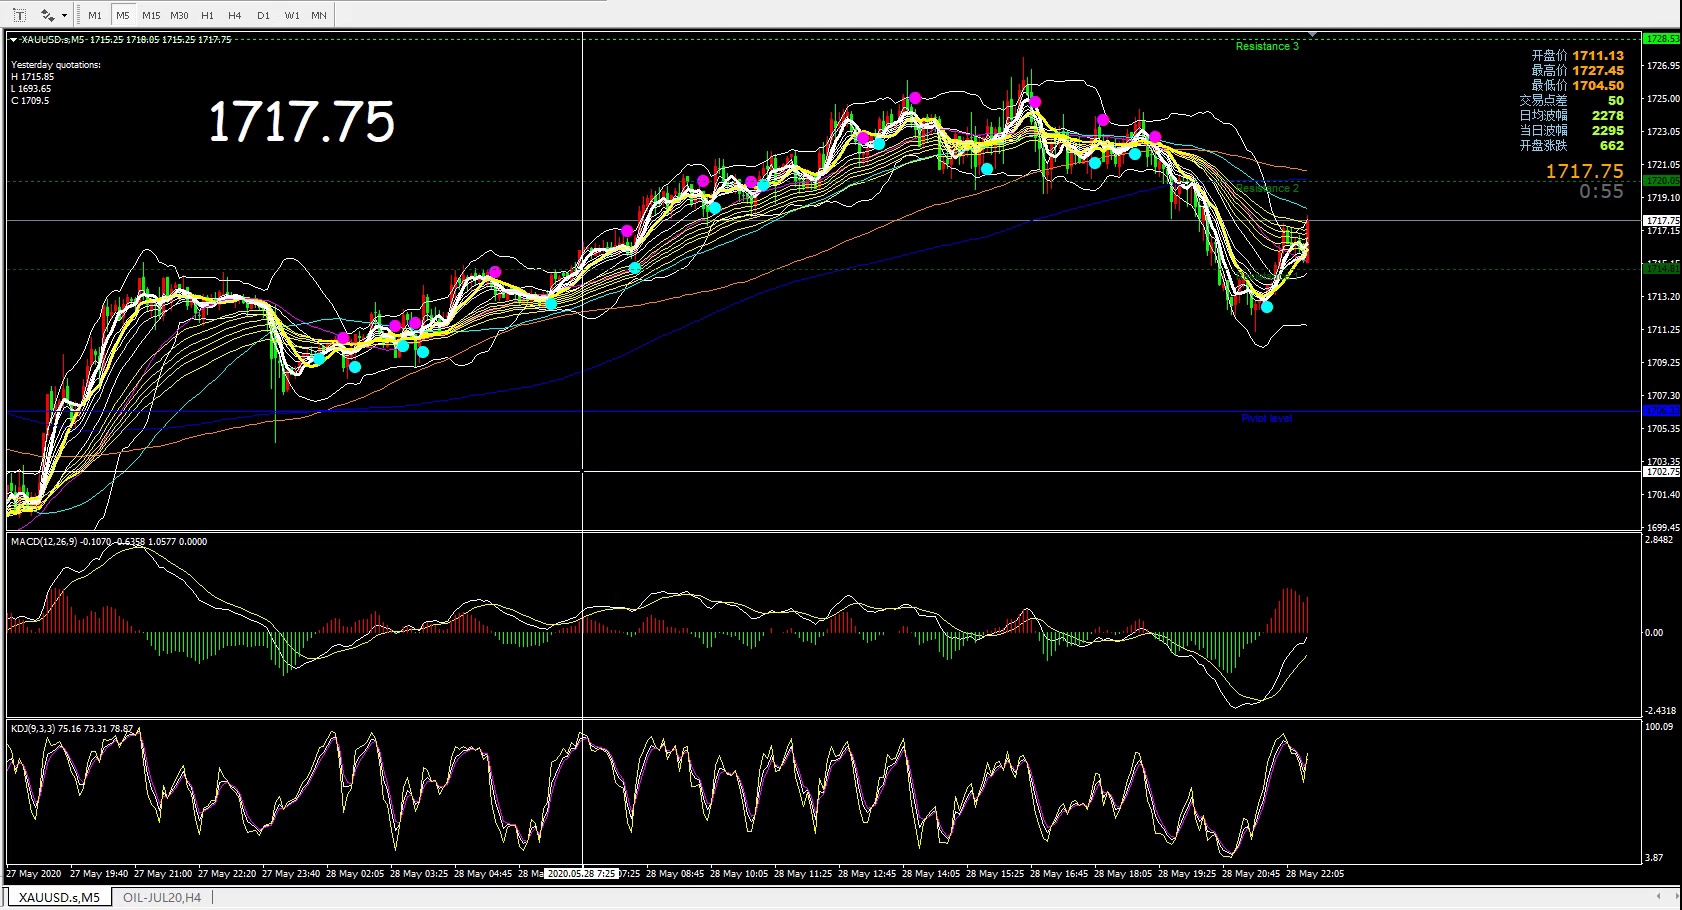Viewport: 1682px width, 910px height.
Task: Click the green 1728.53 price axis tag
Action: [x=1662, y=39]
